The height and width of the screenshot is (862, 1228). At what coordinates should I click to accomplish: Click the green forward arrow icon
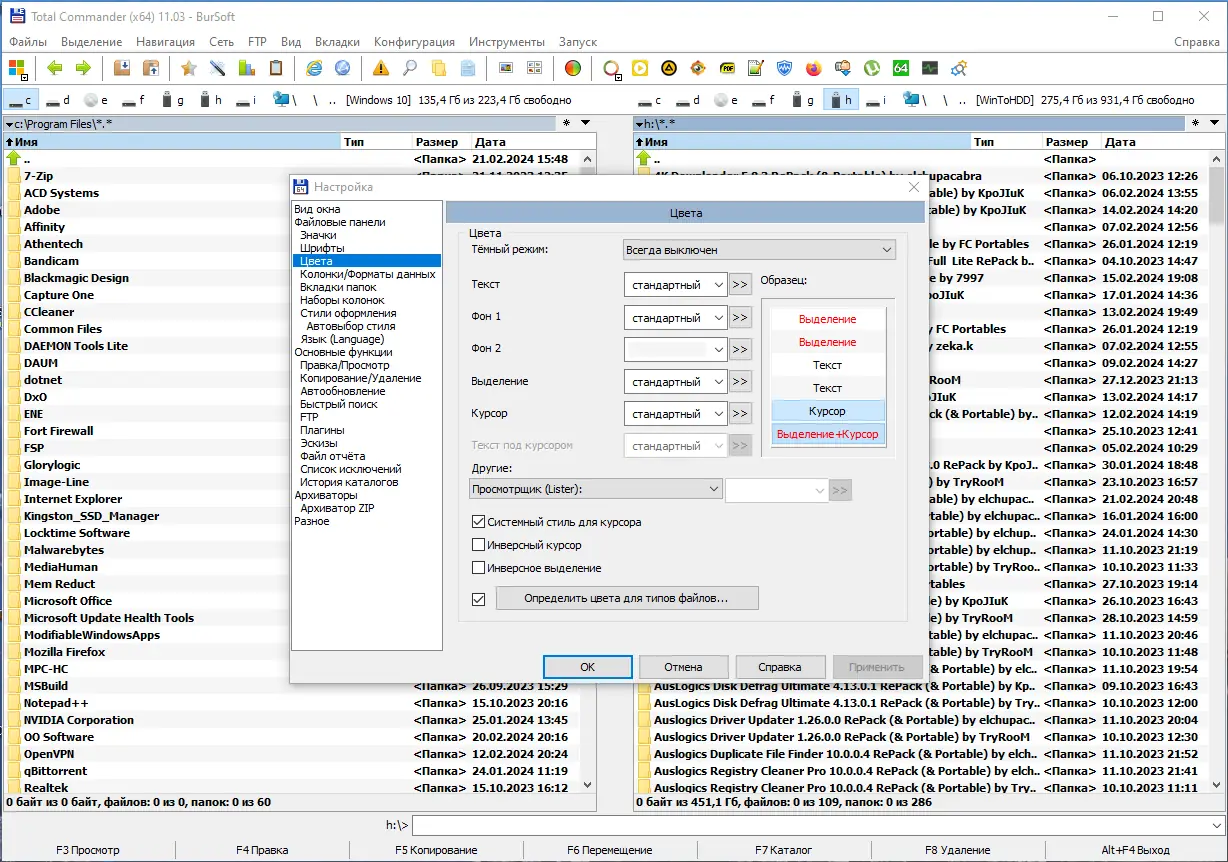(x=83, y=68)
